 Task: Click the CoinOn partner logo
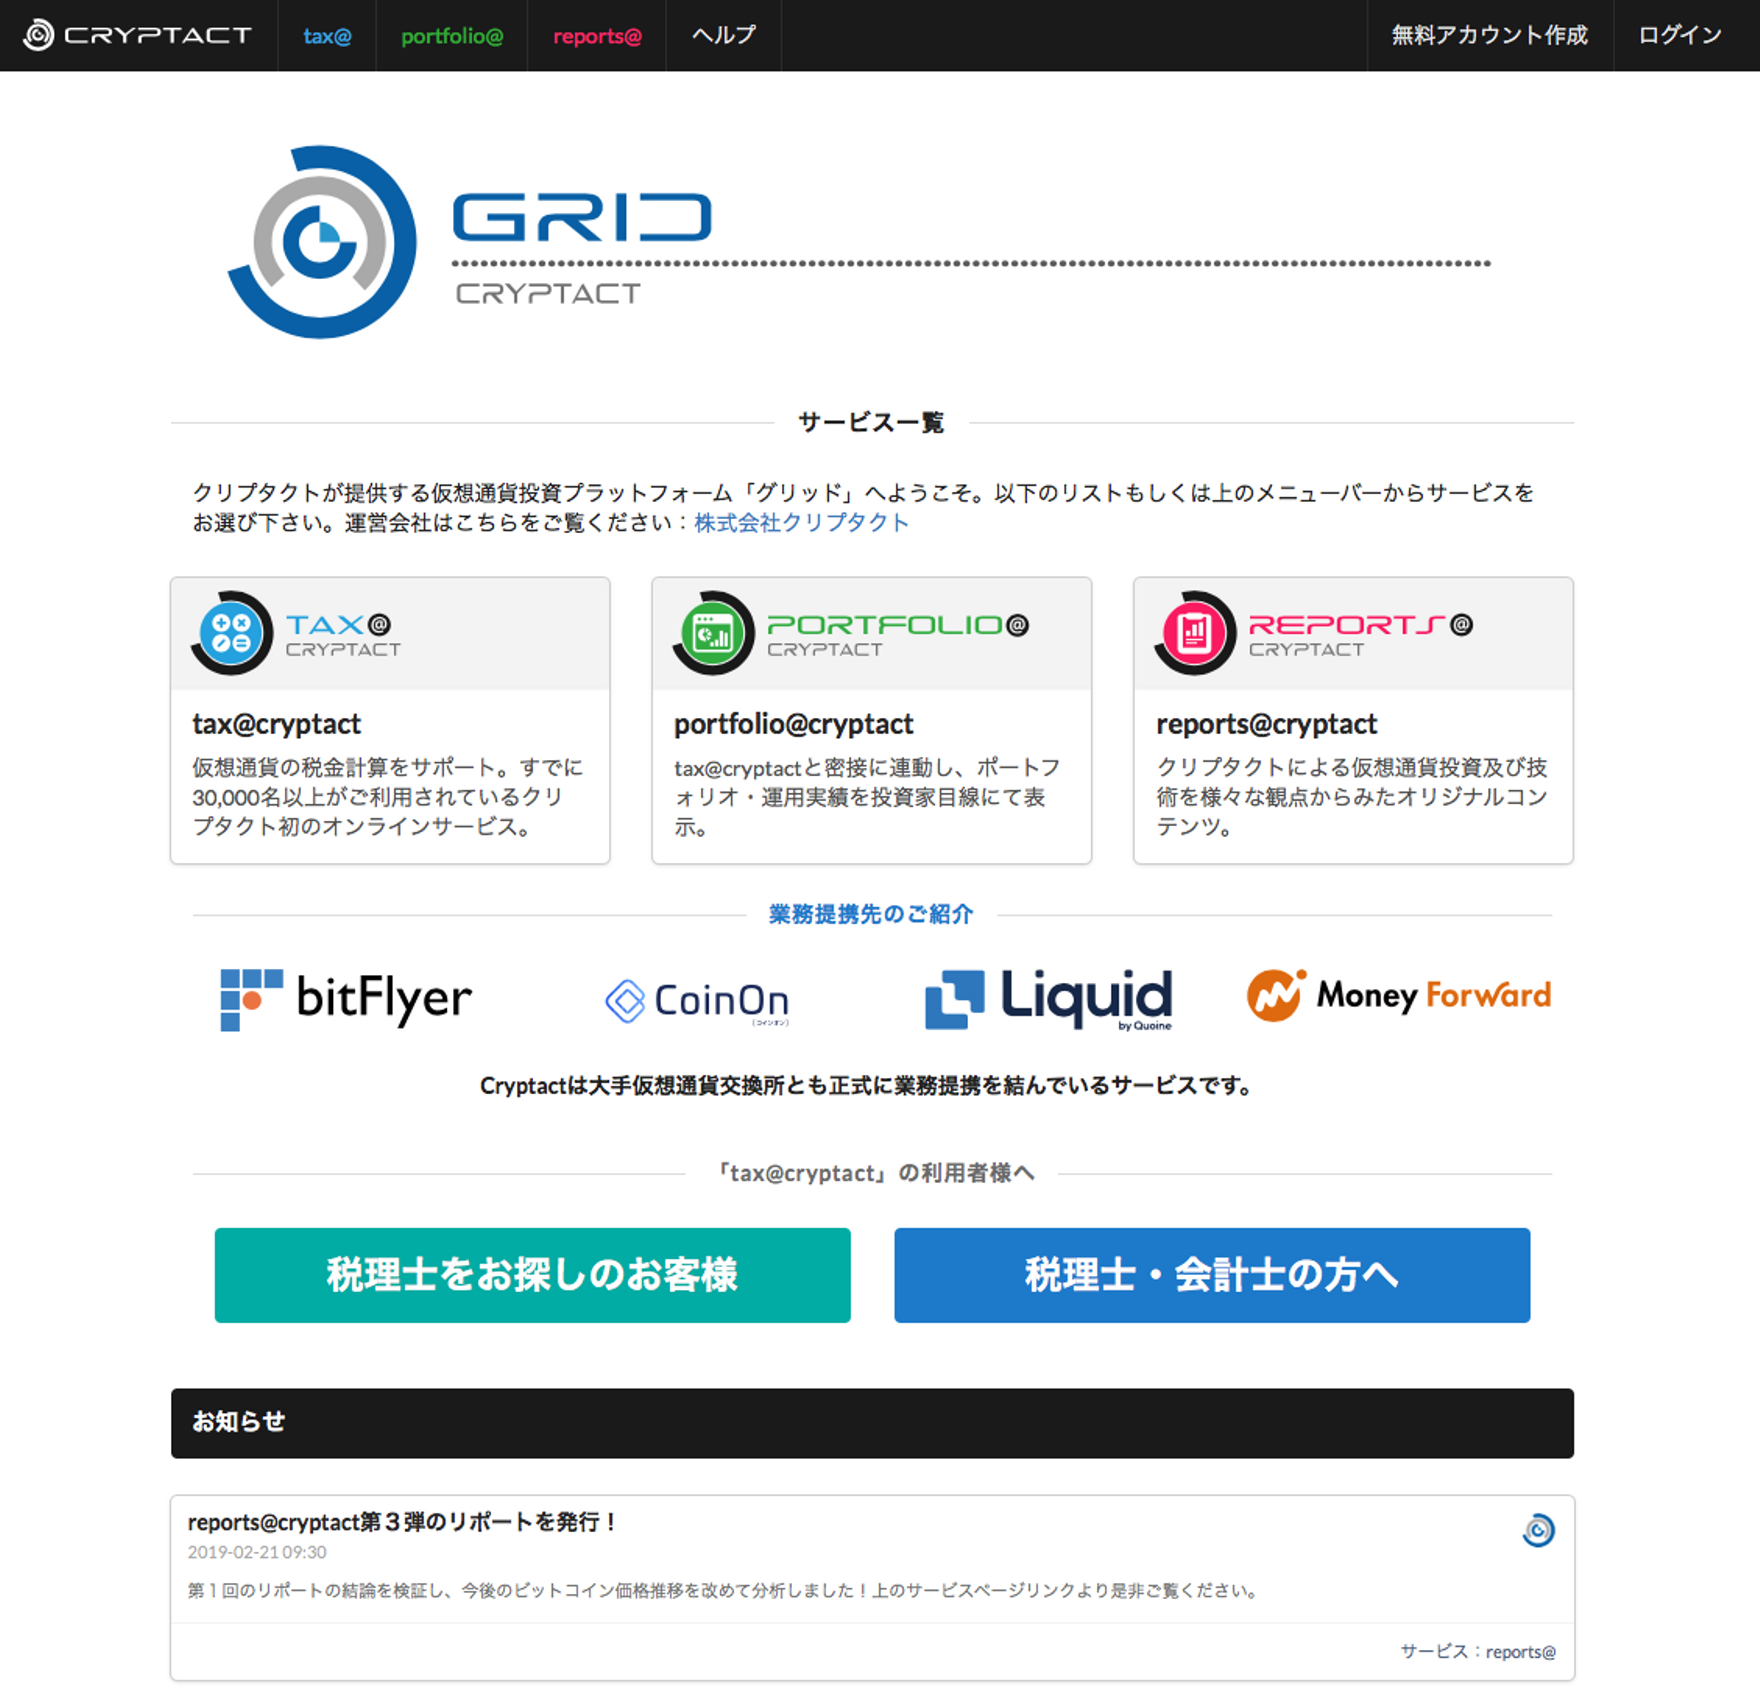coord(697,1001)
